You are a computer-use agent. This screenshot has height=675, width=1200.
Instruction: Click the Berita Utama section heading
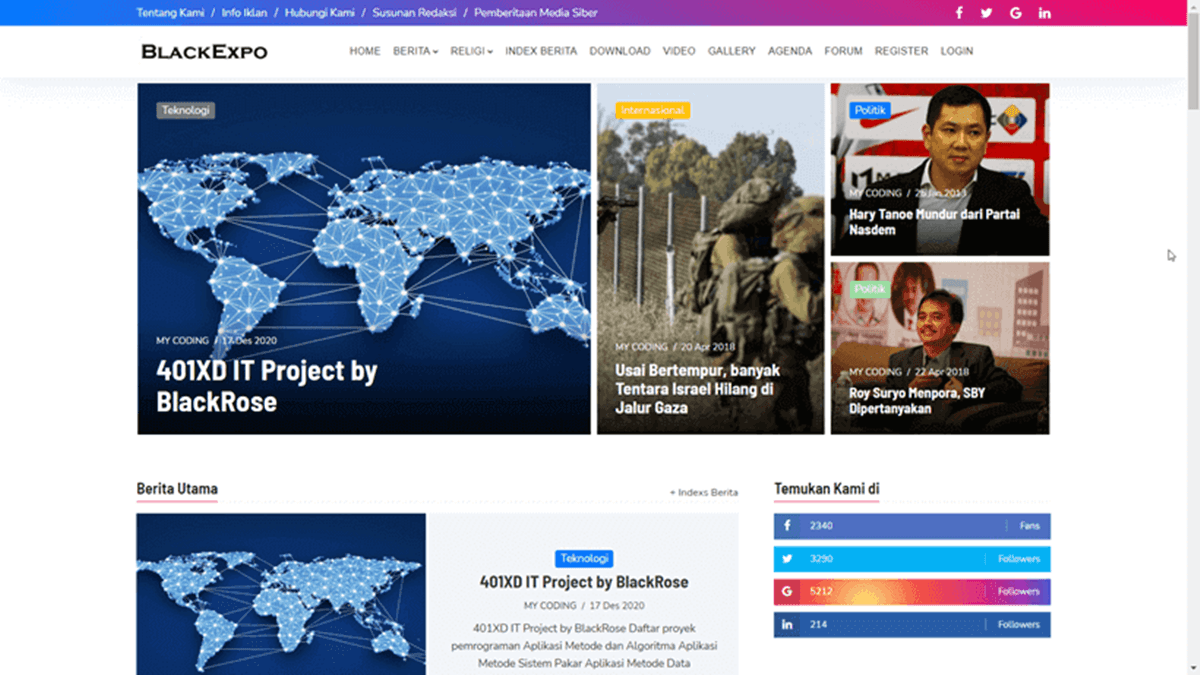[177, 489]
